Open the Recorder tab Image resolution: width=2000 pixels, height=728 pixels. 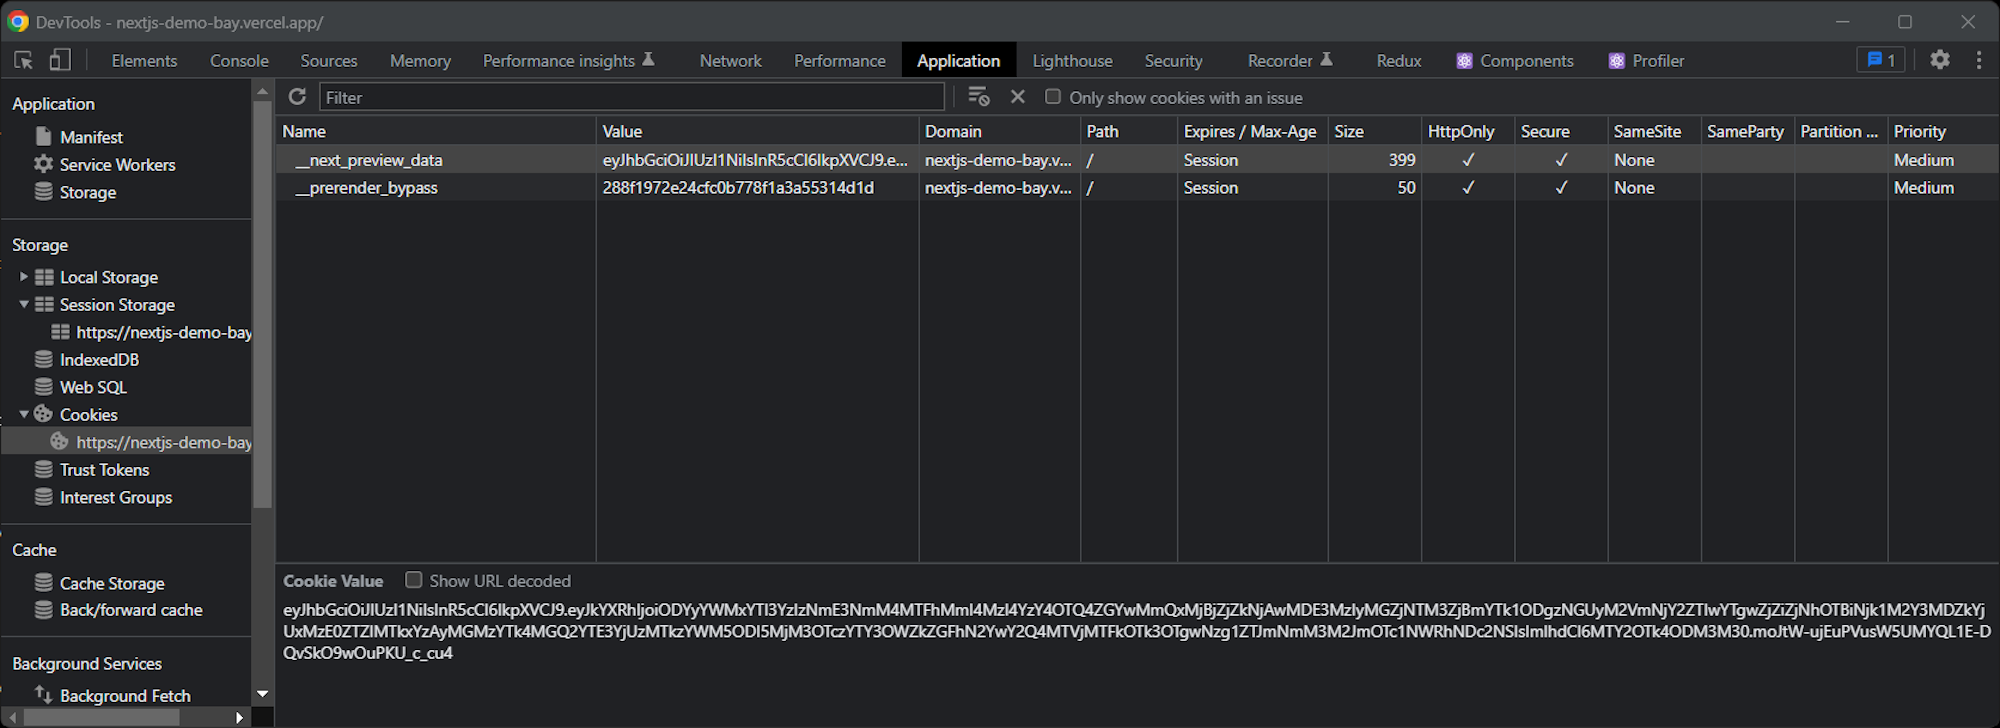click(x=1290, y=61)
